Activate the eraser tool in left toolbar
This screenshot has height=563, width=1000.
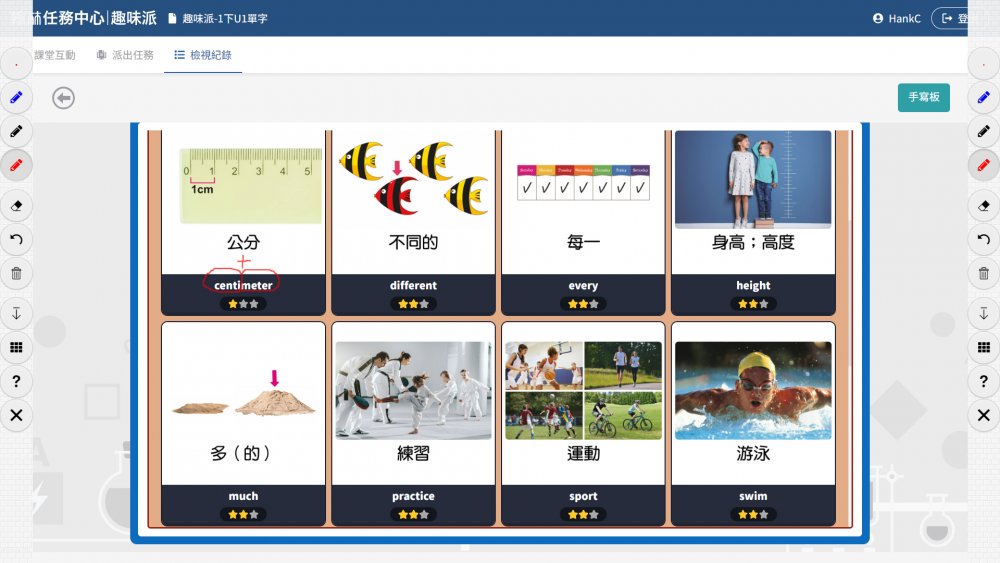tap(16, 206)
